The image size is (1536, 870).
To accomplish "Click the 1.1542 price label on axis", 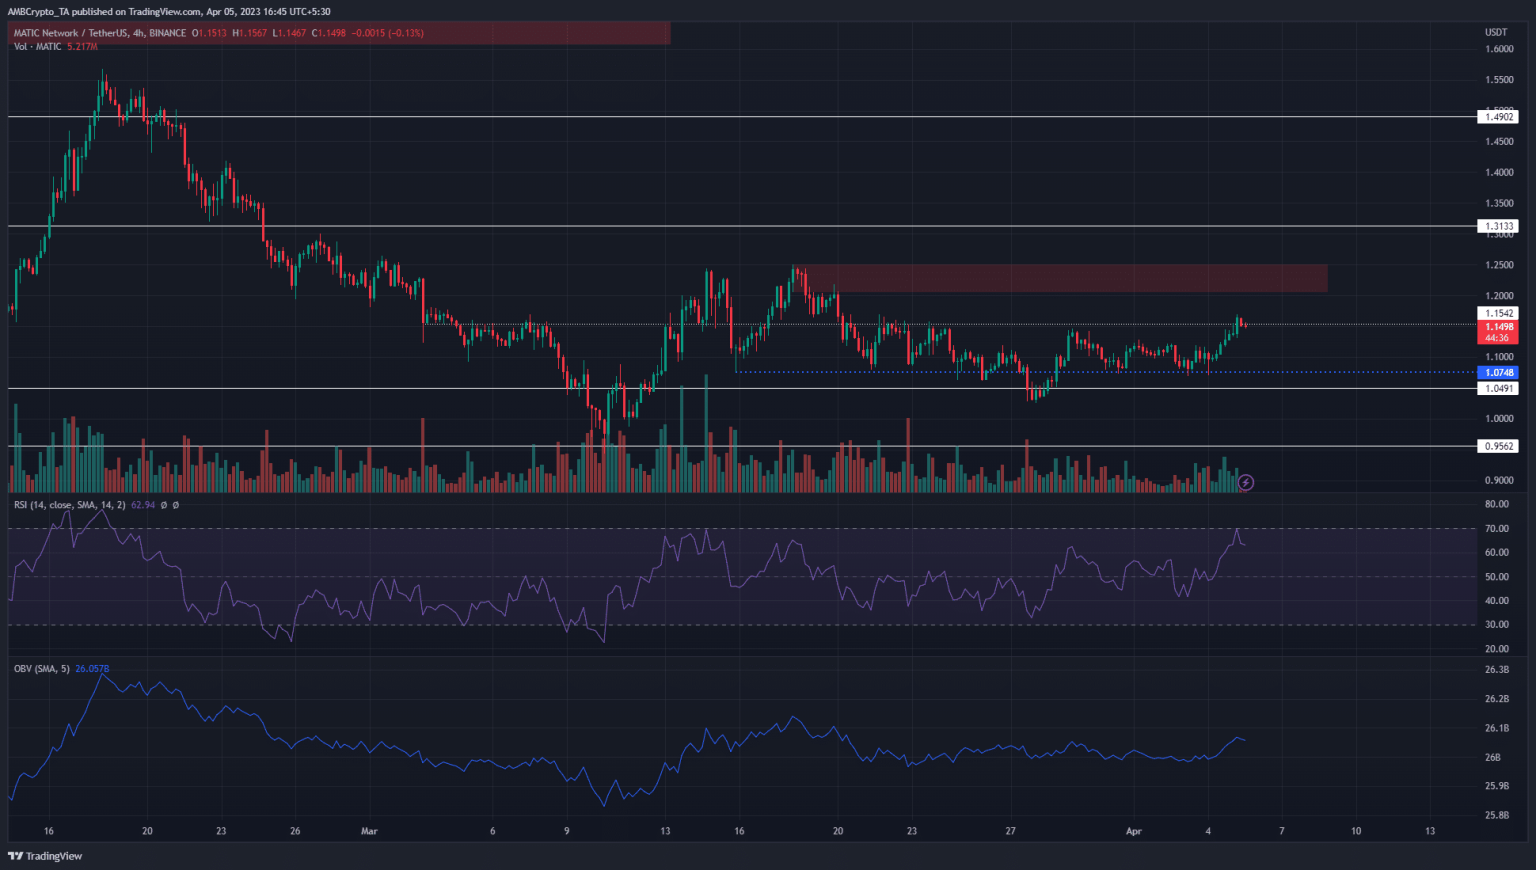I will pos(1498,313).
